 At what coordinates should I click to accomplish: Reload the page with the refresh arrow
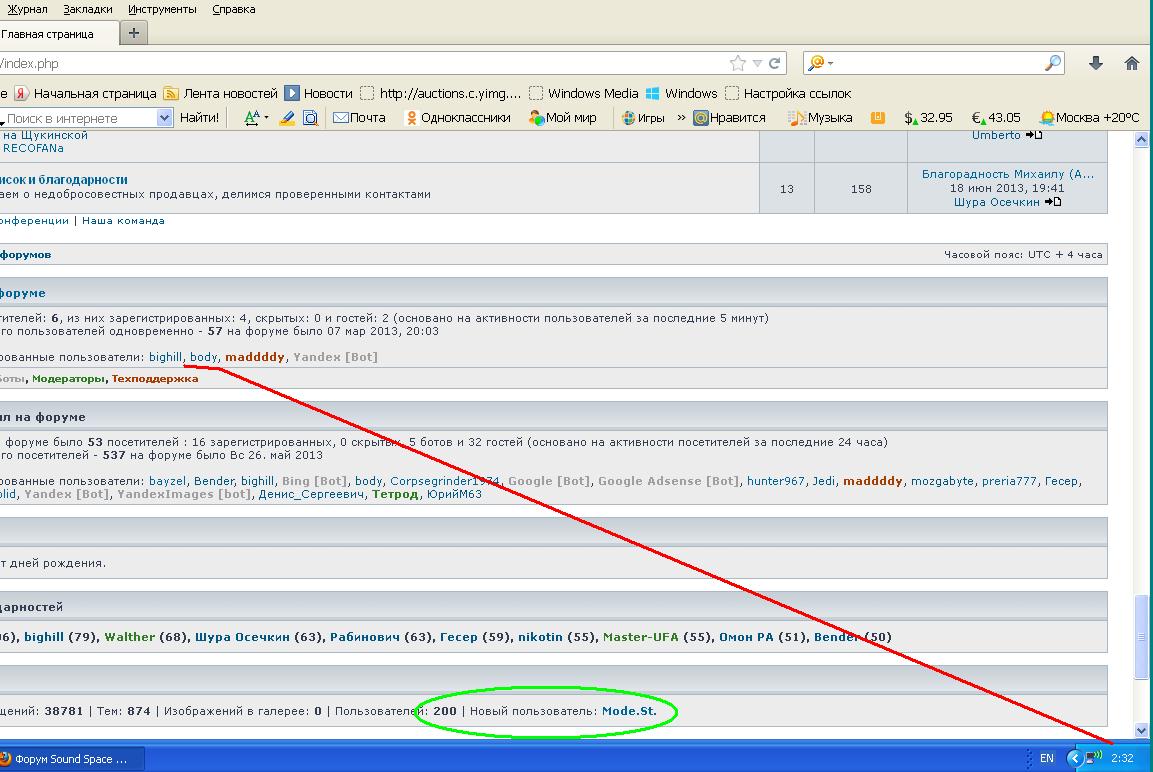[774, 63]
